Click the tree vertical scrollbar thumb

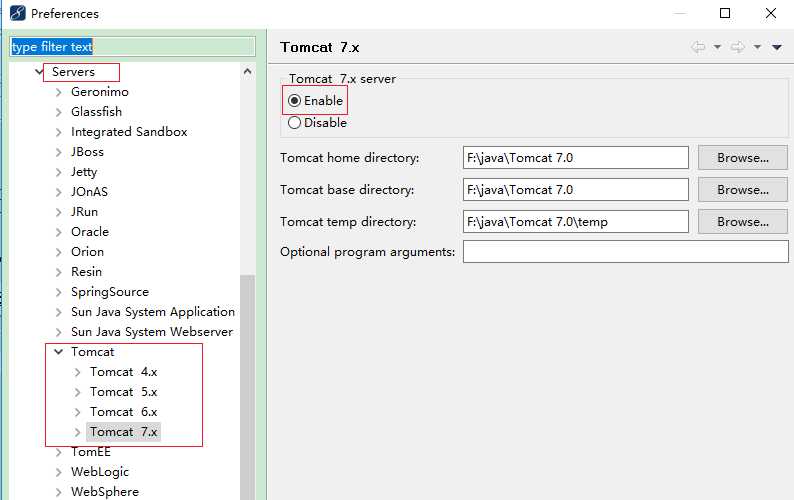(x=248, y=388)
